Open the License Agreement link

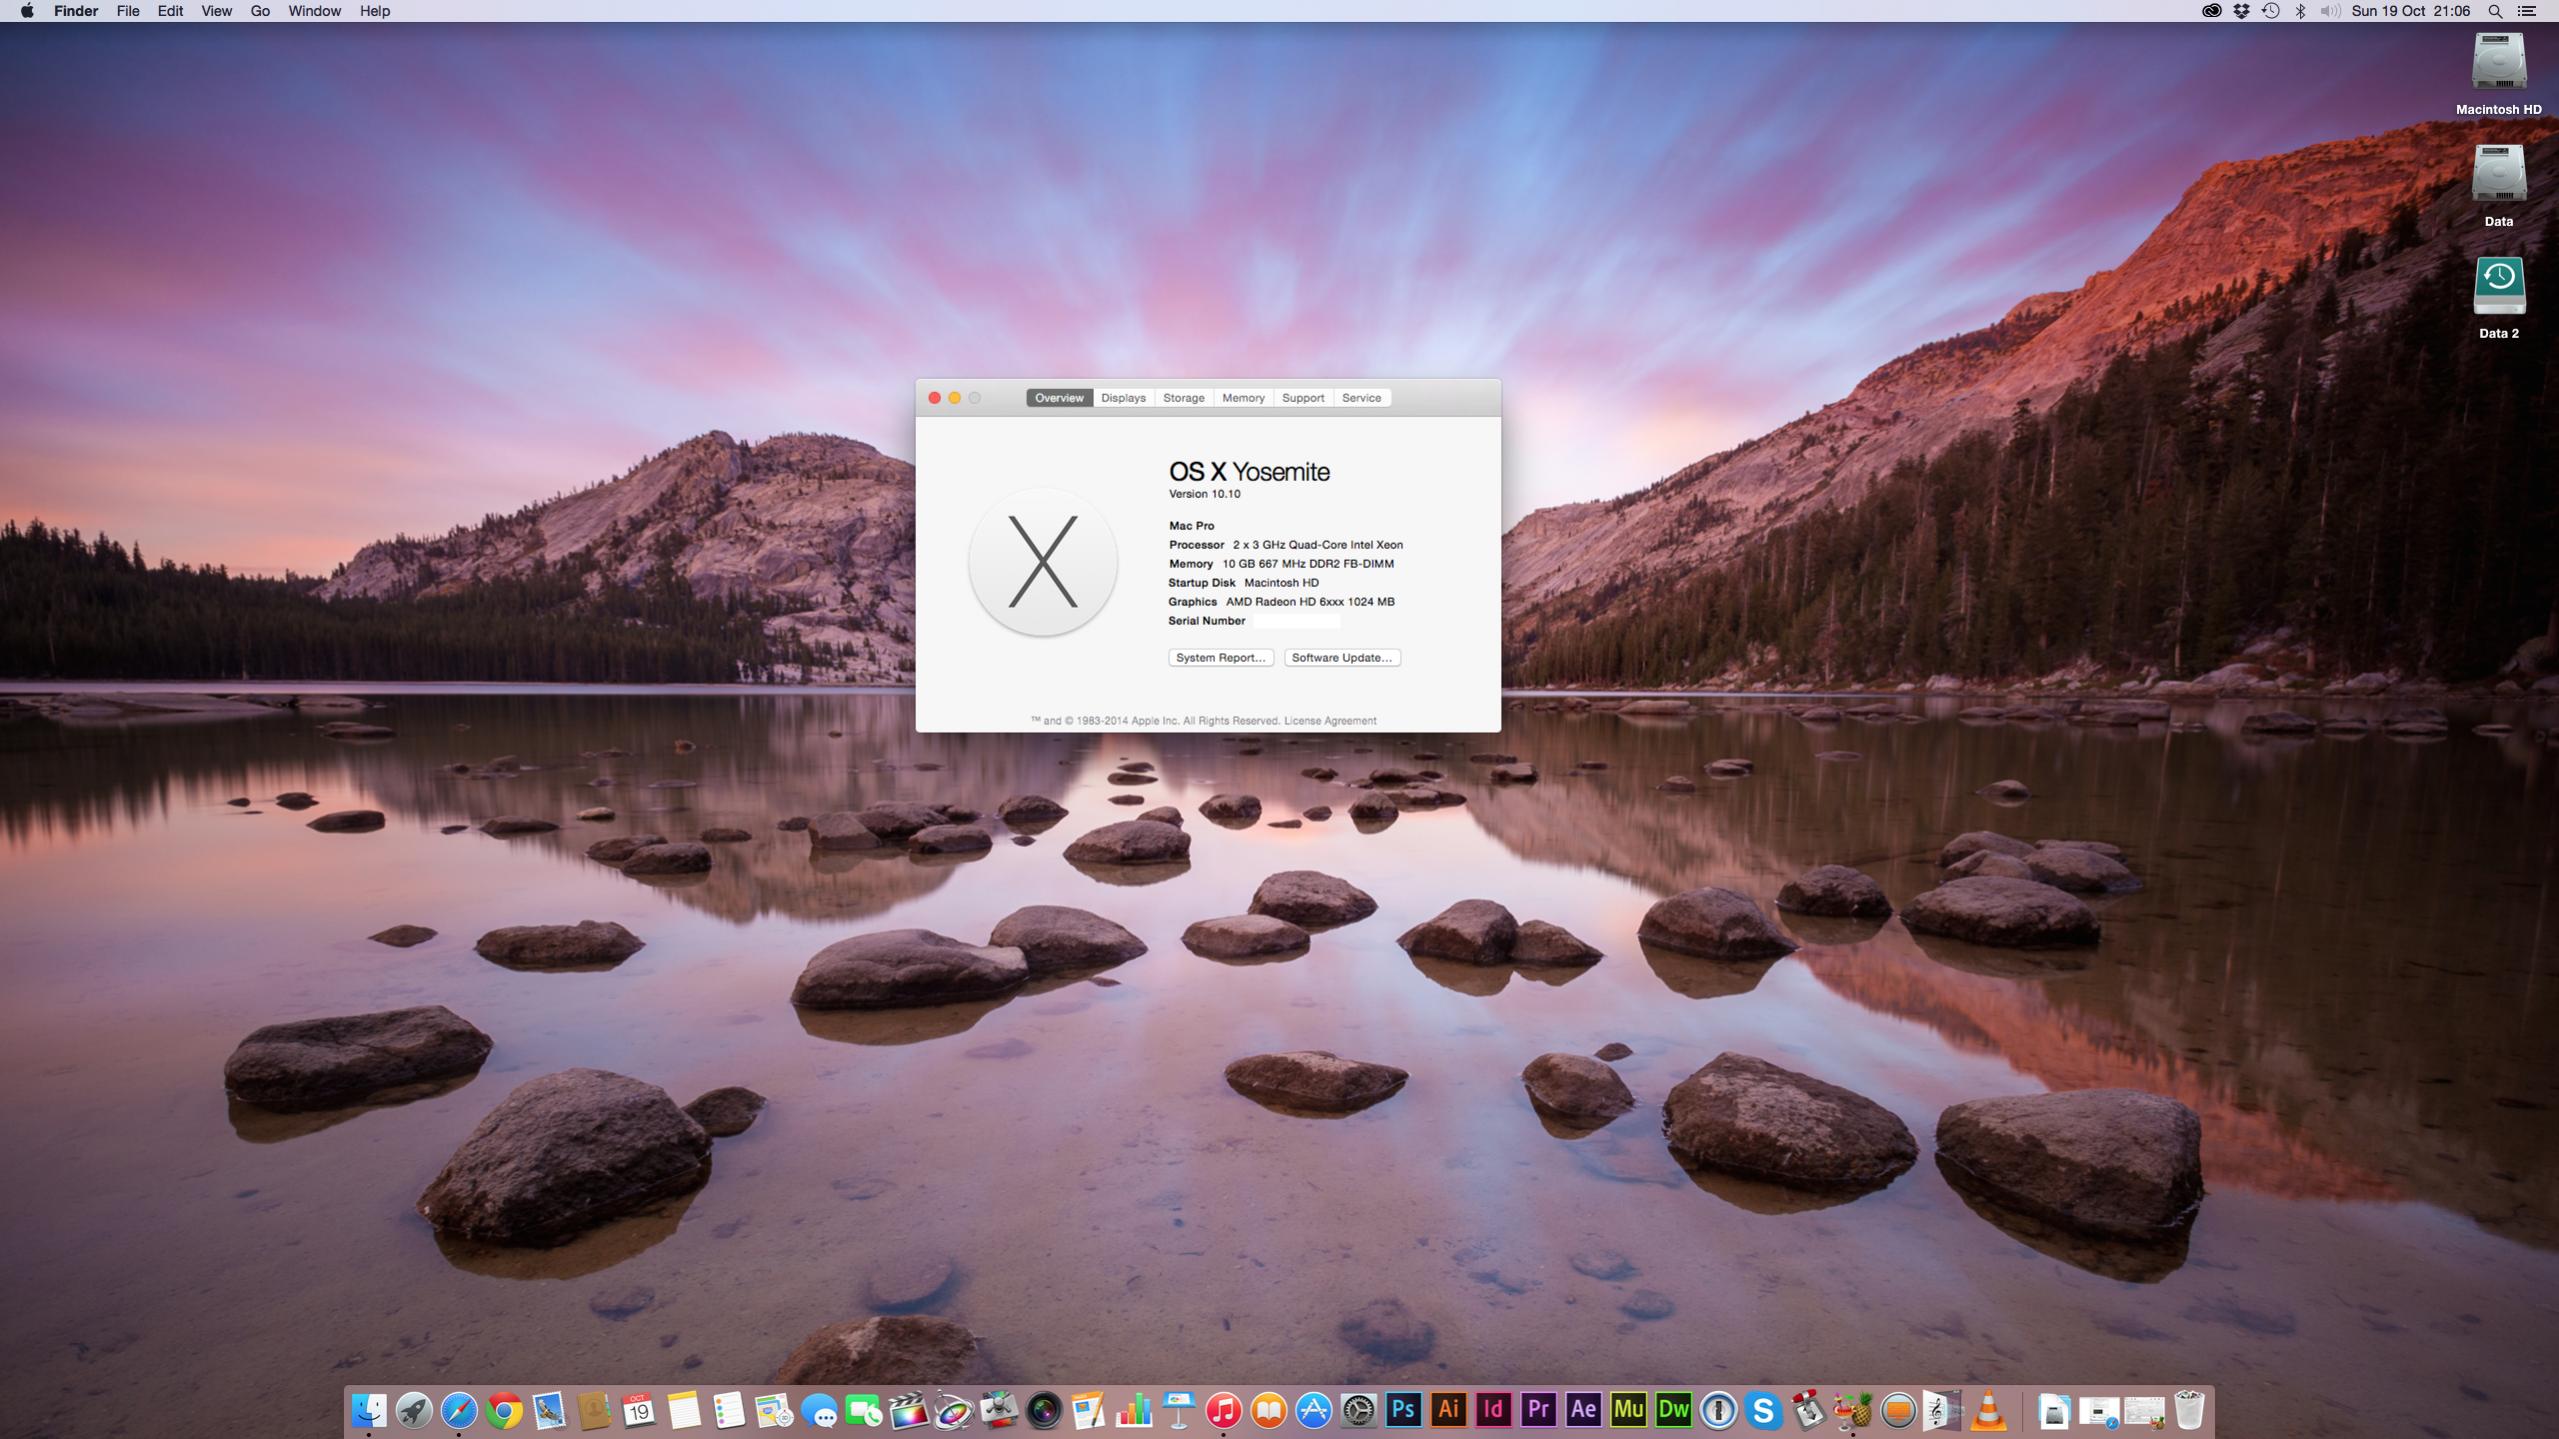pos(1329,721)
